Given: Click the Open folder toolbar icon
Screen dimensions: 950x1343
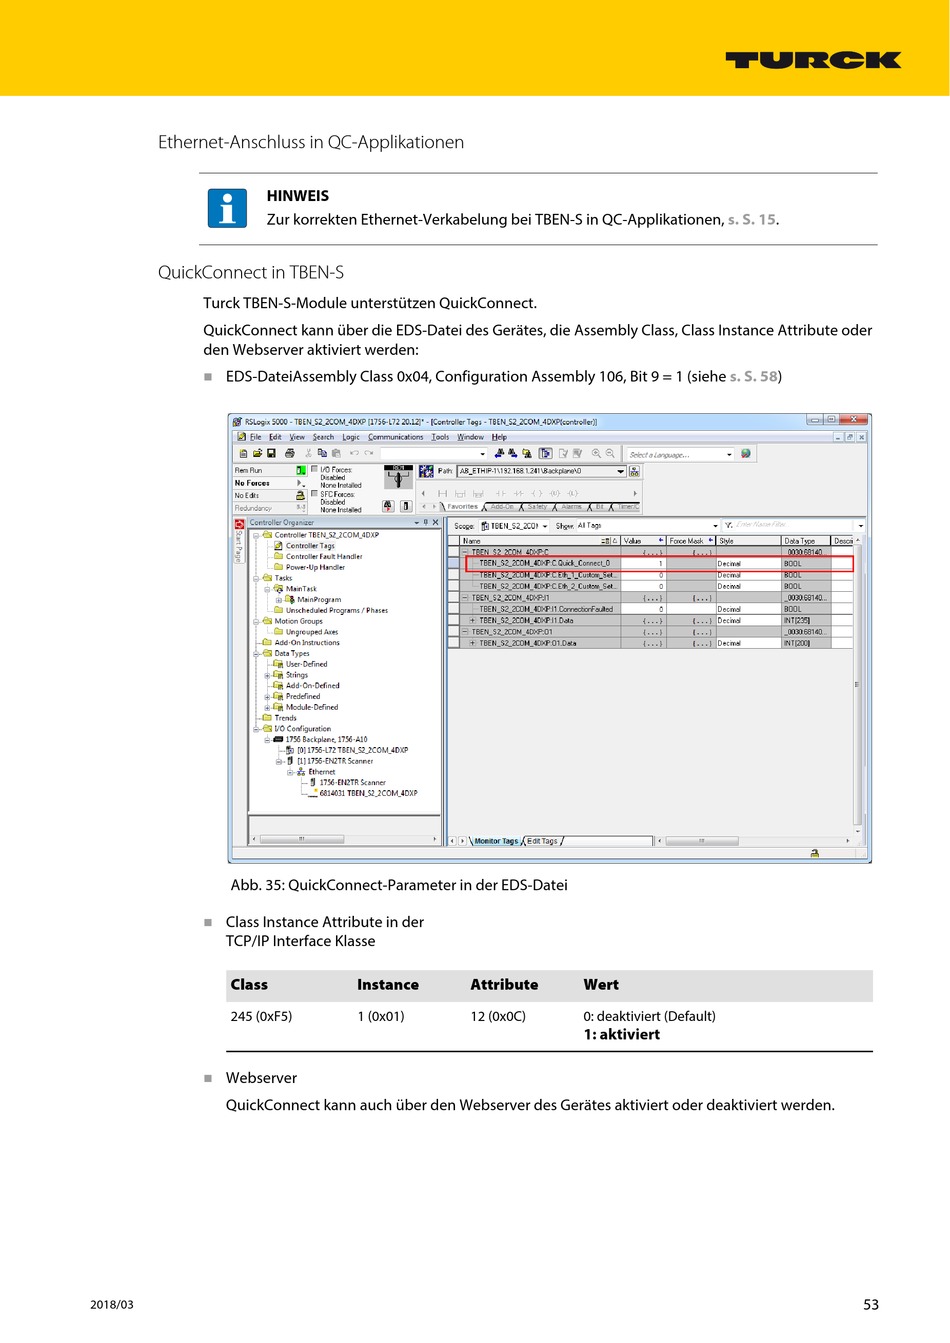Looking at the screenshot, I should point(257,453).
